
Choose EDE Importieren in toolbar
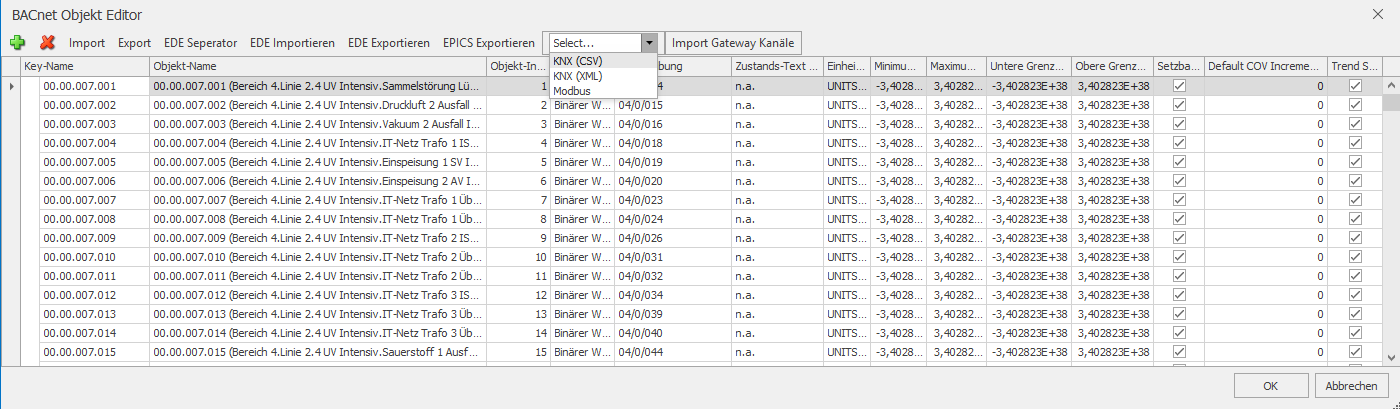292,43
